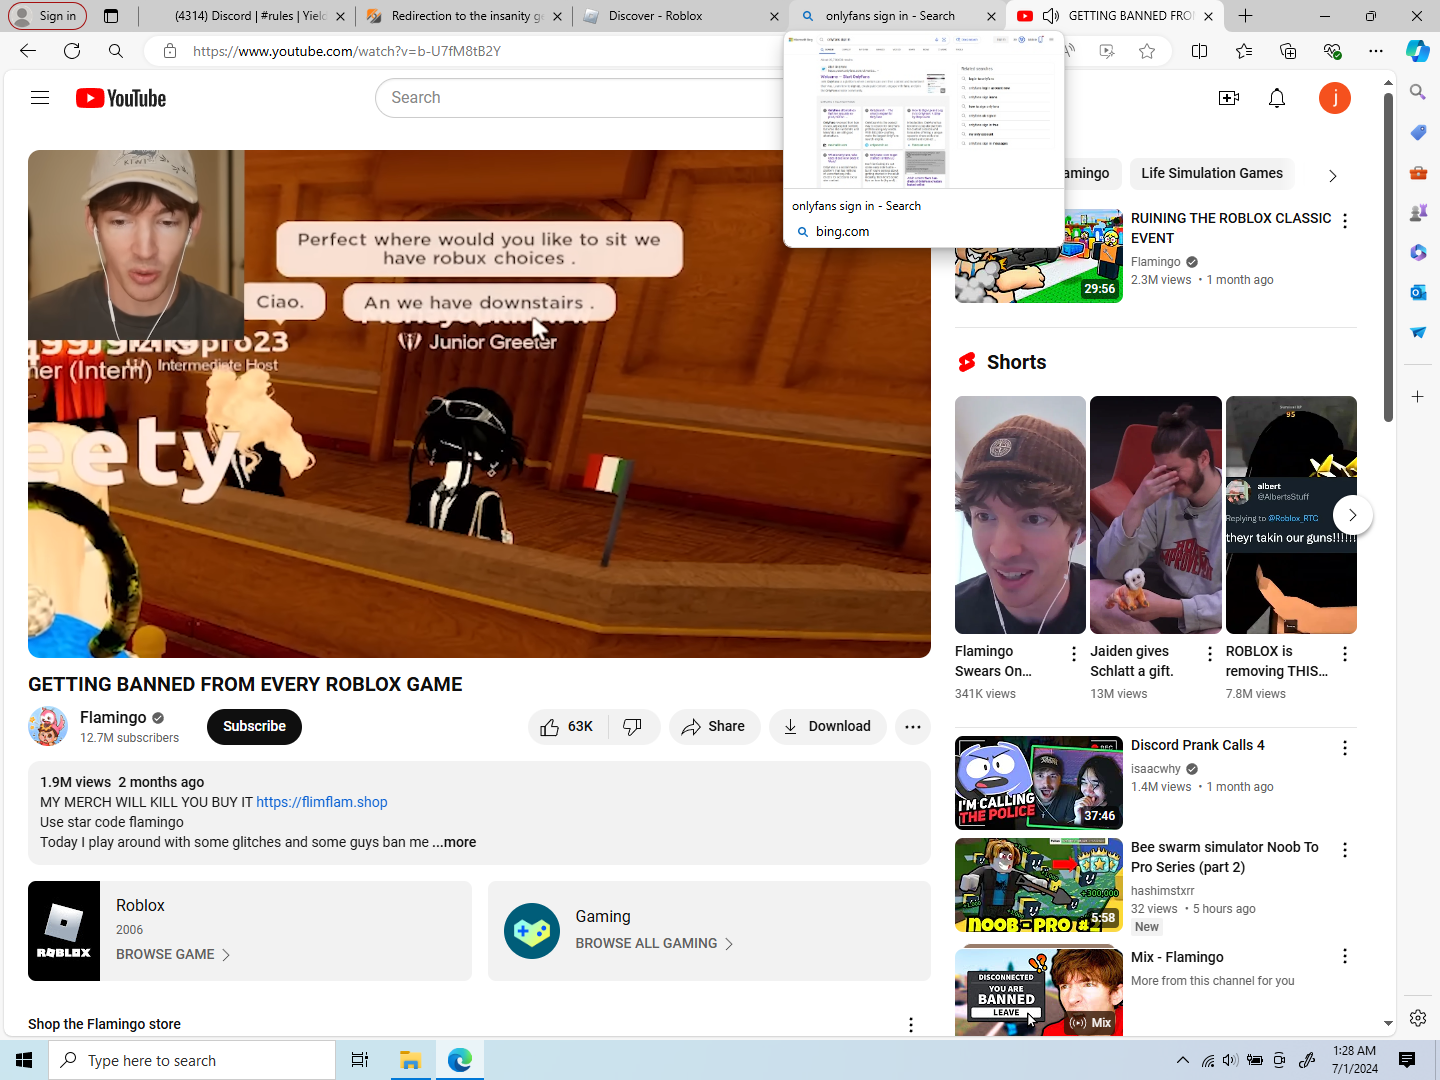Like the video with 63K likes

click(x=567, y=727)
